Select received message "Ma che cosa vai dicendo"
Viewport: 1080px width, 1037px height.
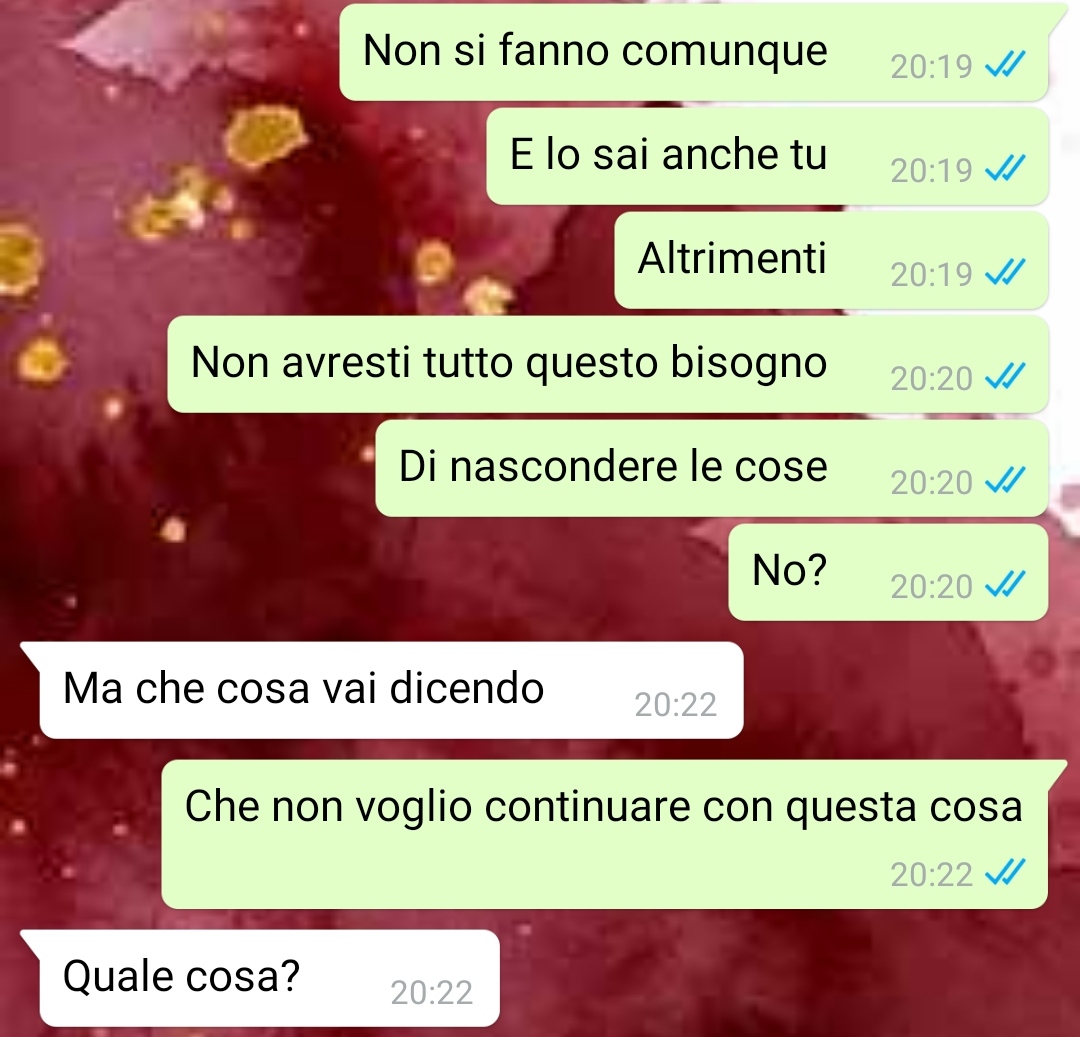coord(391,690)
